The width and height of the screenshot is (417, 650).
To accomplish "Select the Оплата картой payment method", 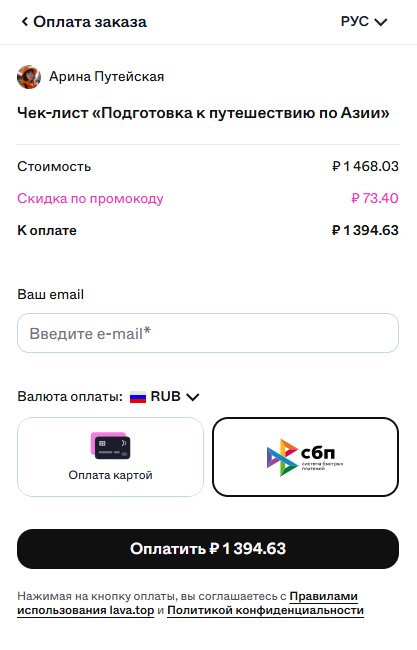I will coord(110,457).
